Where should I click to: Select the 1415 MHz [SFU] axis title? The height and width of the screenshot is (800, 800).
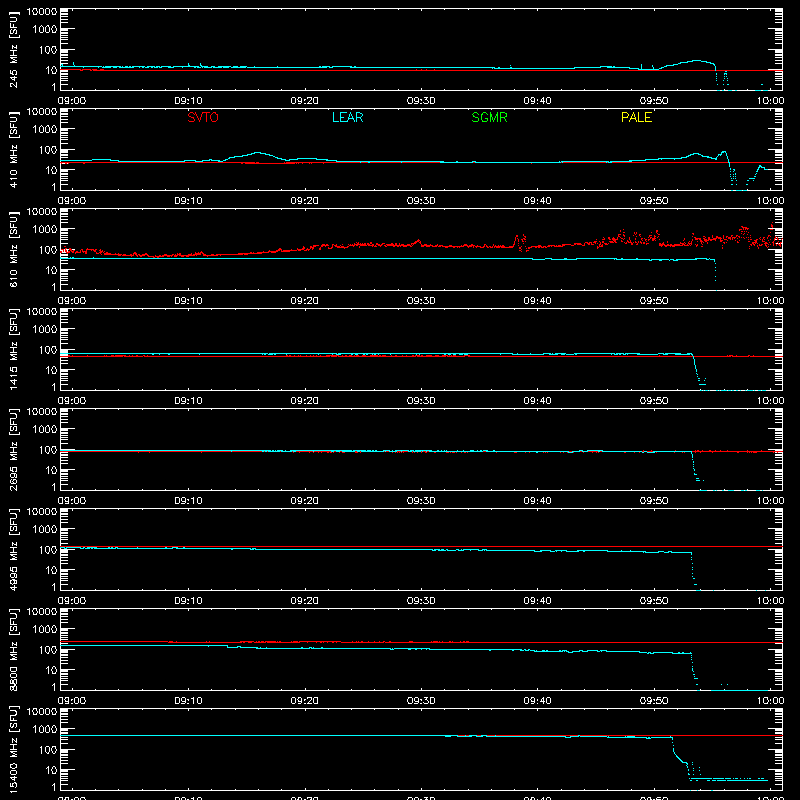[13, 349]
